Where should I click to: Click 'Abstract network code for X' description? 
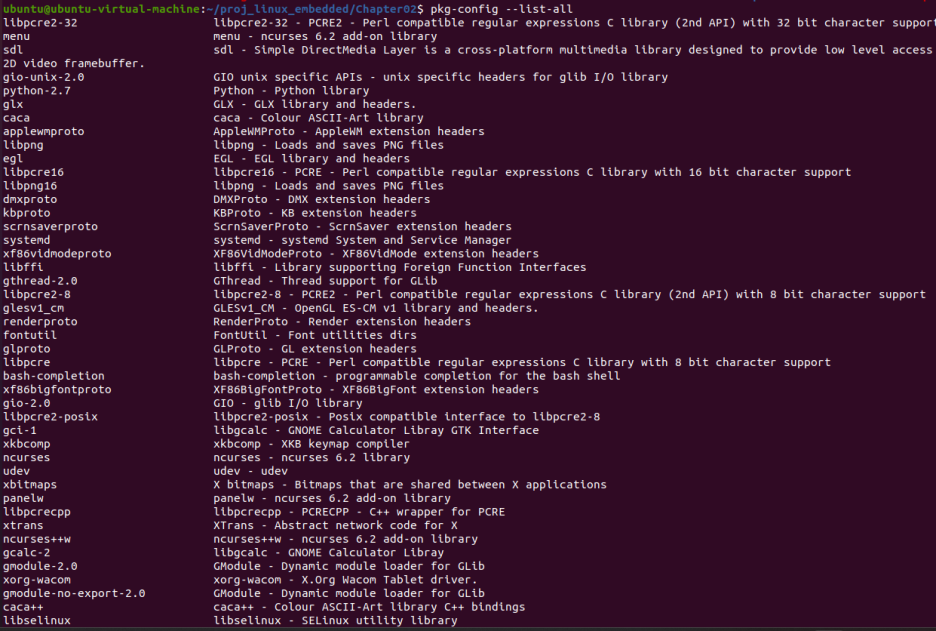coord(366,525)
